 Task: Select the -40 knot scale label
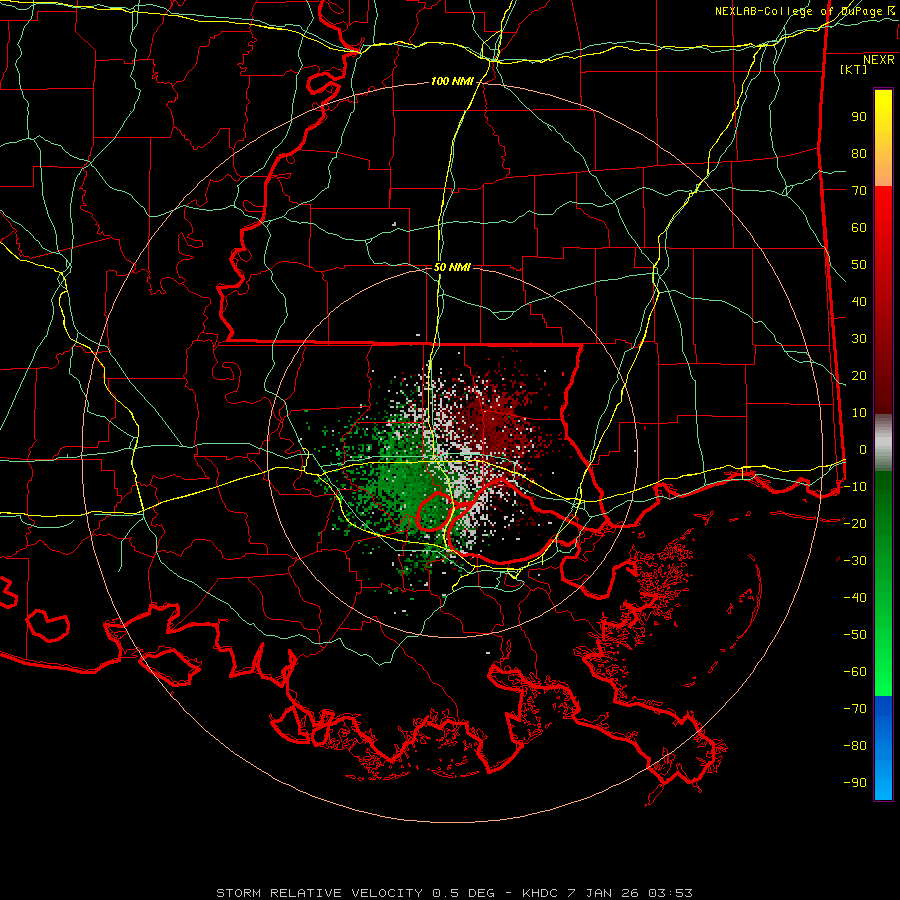coord(855,598)
